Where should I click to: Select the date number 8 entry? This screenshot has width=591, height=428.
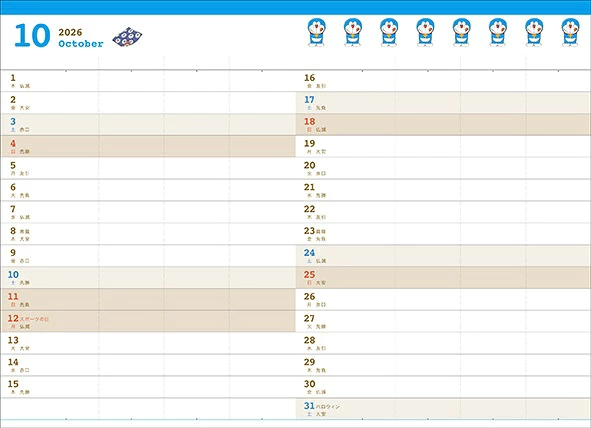[13, 231]
